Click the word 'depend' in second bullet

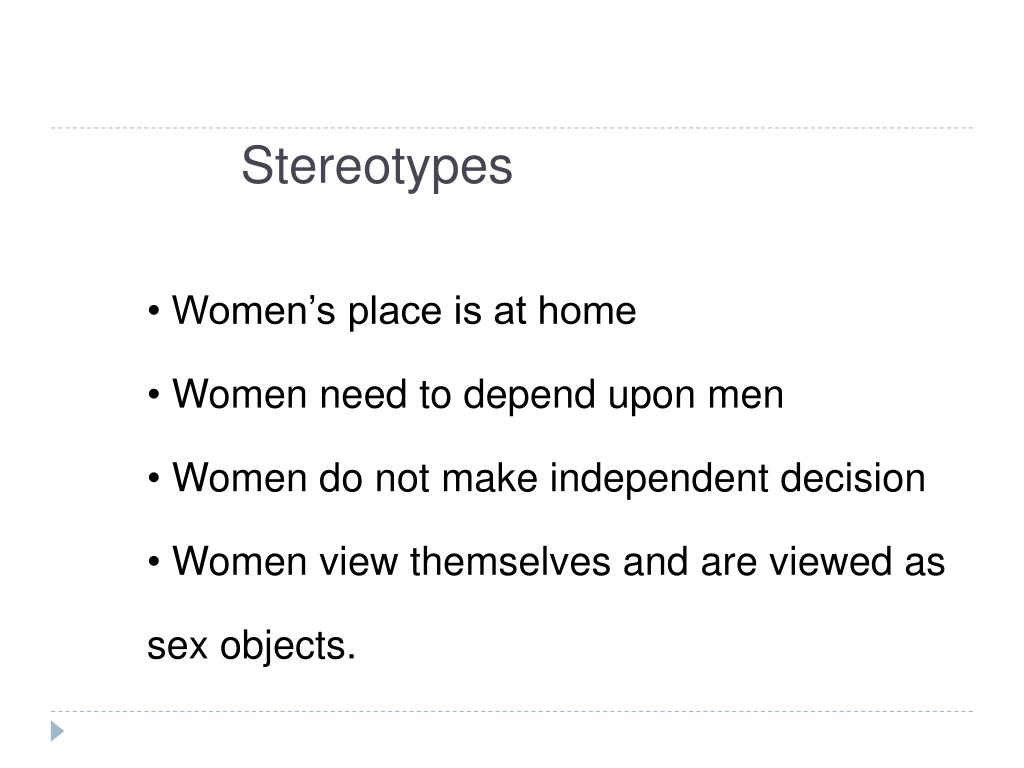coord(529,396)
